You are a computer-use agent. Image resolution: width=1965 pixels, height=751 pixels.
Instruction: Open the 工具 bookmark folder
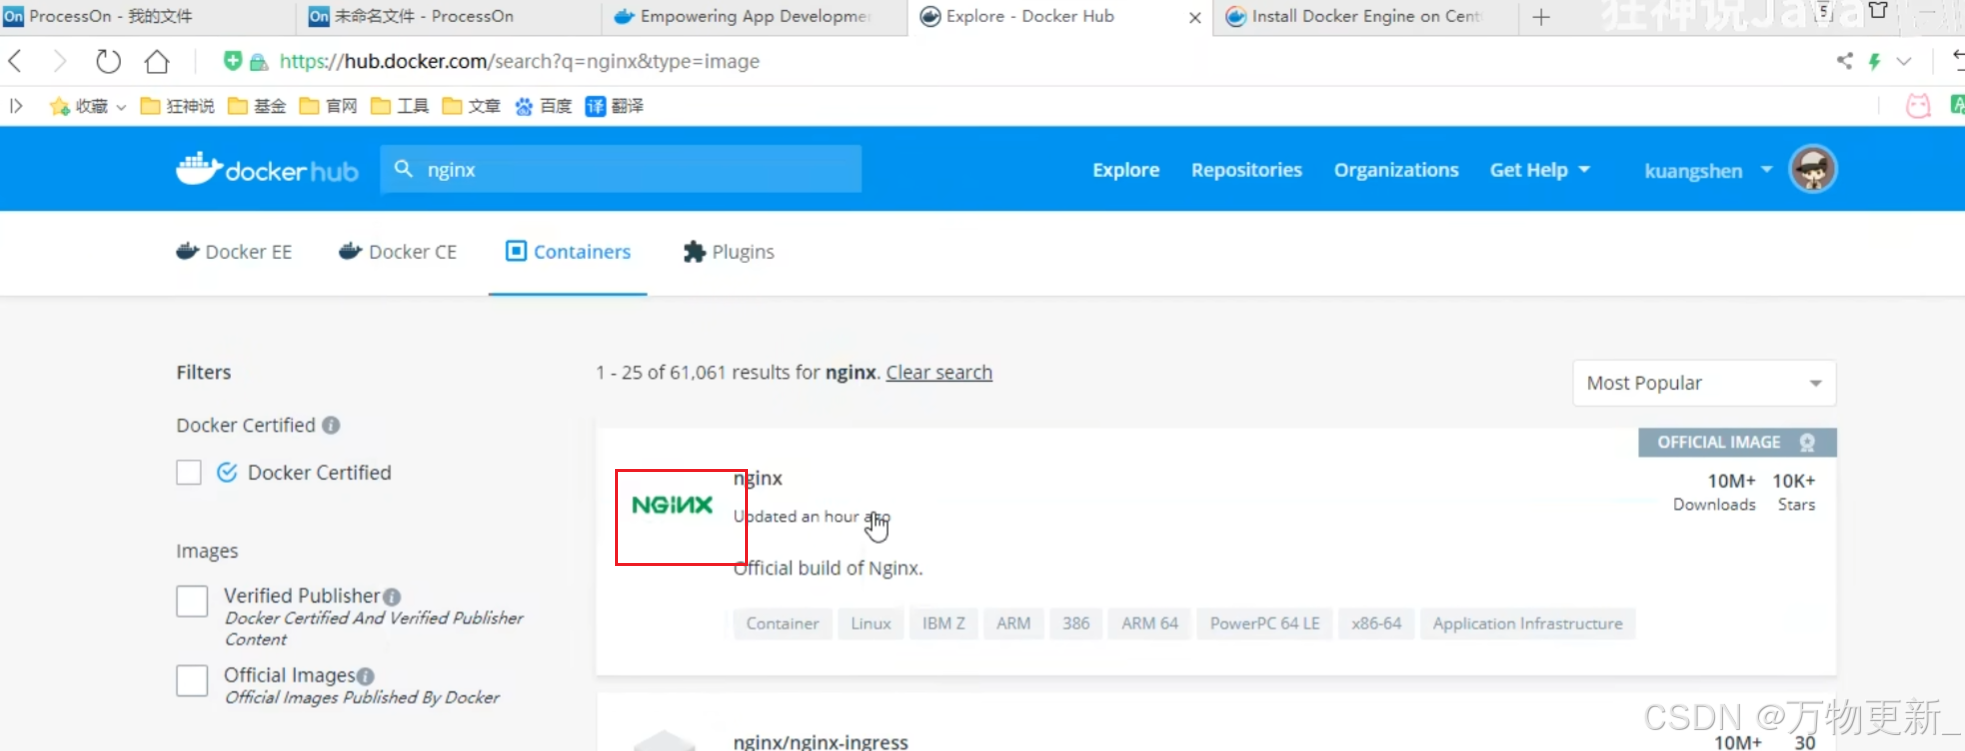(x=399, y=106)
